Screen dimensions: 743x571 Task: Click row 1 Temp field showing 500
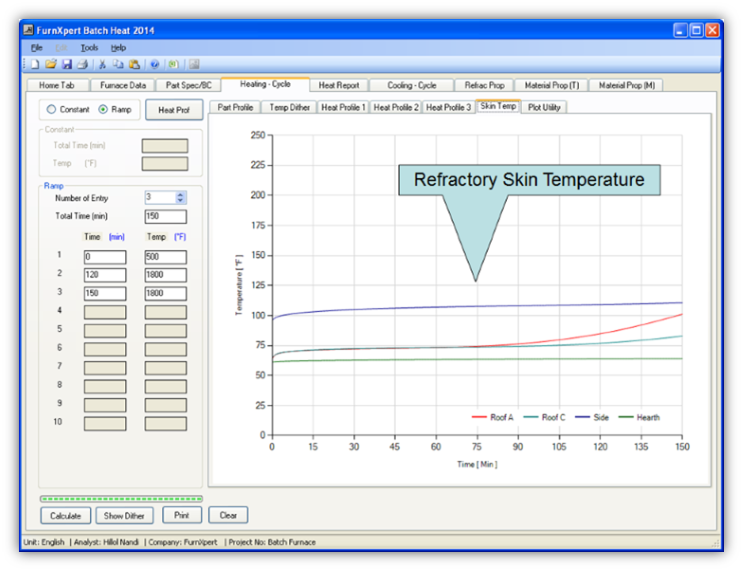click(166, 257)
